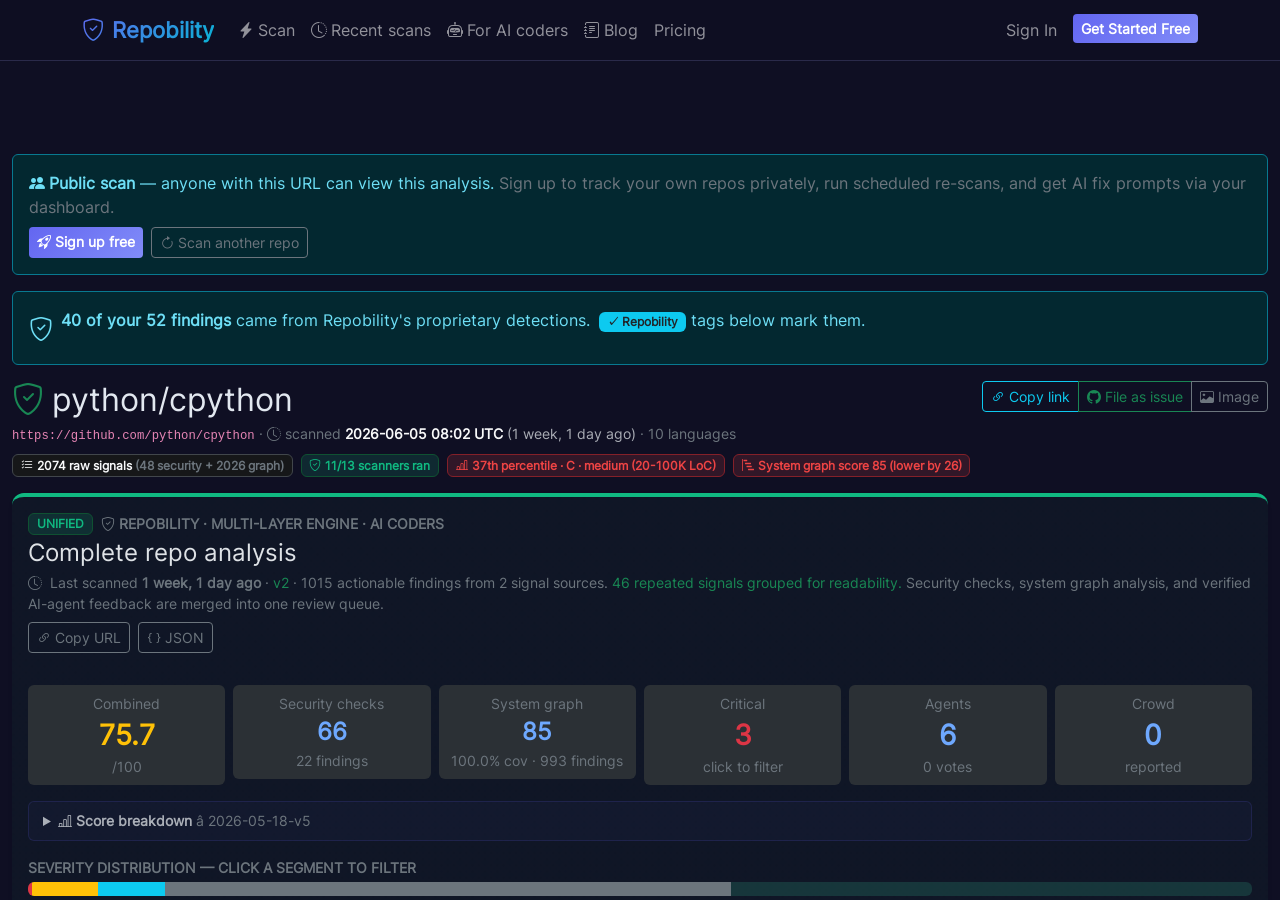Click the lightning icon next to Scan
1280x900 pixels.
pyautogui.click(x=246, y=30)
